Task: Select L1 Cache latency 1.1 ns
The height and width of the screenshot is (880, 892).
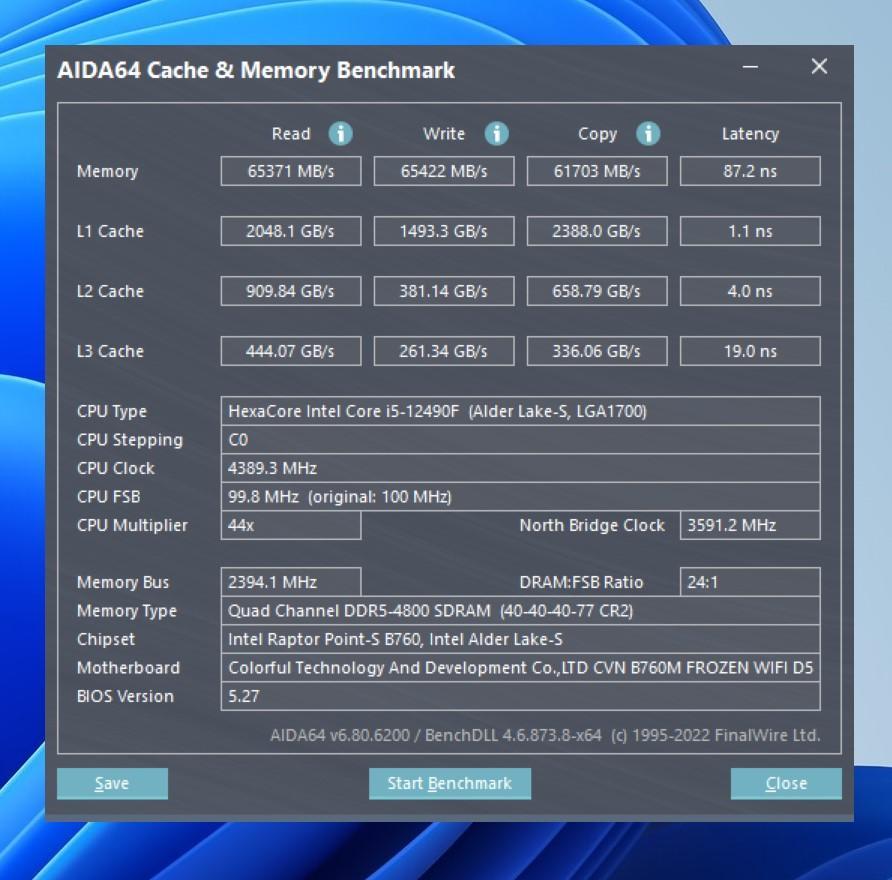Action: 750,231
